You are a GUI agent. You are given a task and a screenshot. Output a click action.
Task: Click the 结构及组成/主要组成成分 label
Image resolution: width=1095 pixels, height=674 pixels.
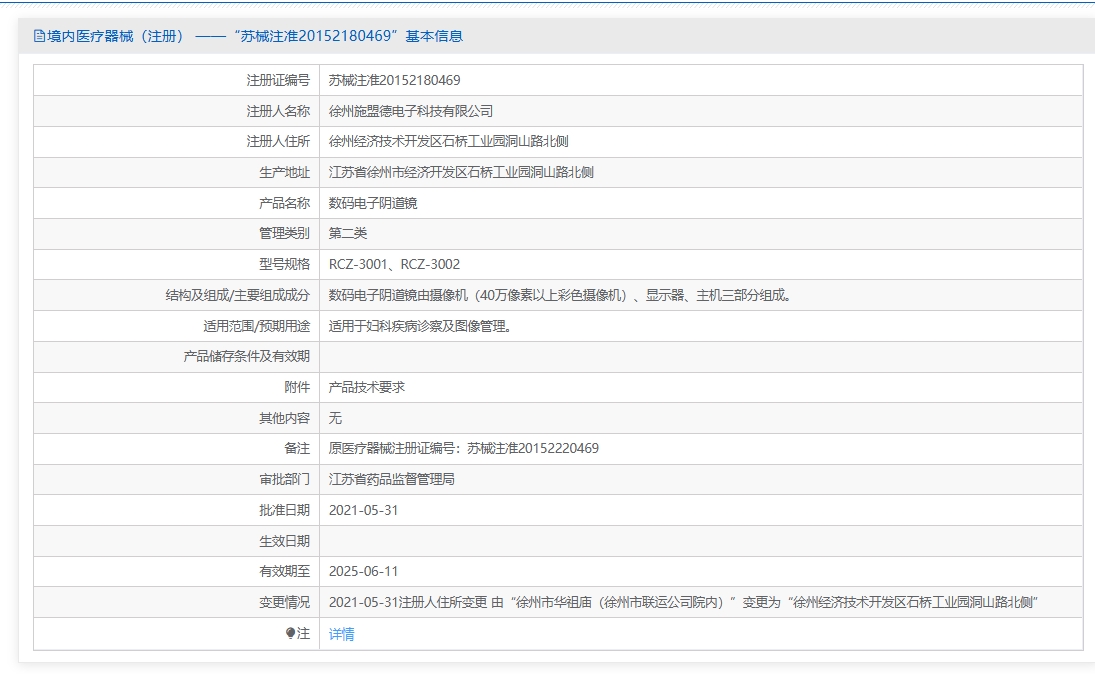237,295
